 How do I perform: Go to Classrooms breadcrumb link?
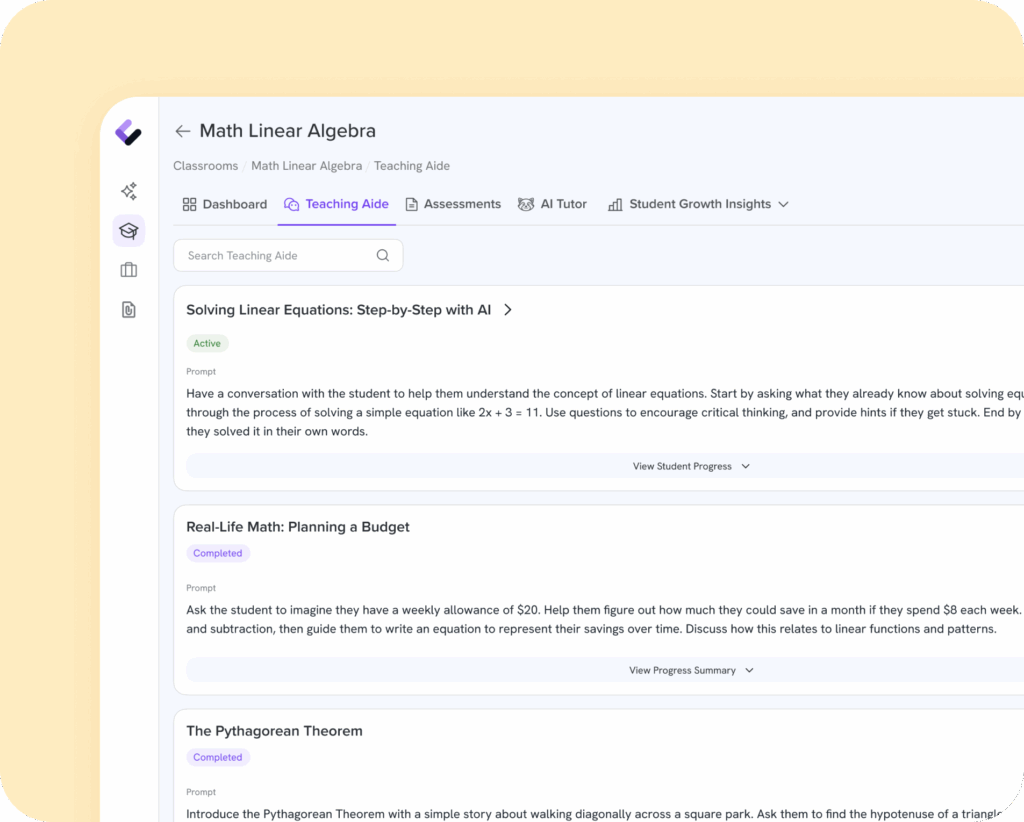coord(205,166)
